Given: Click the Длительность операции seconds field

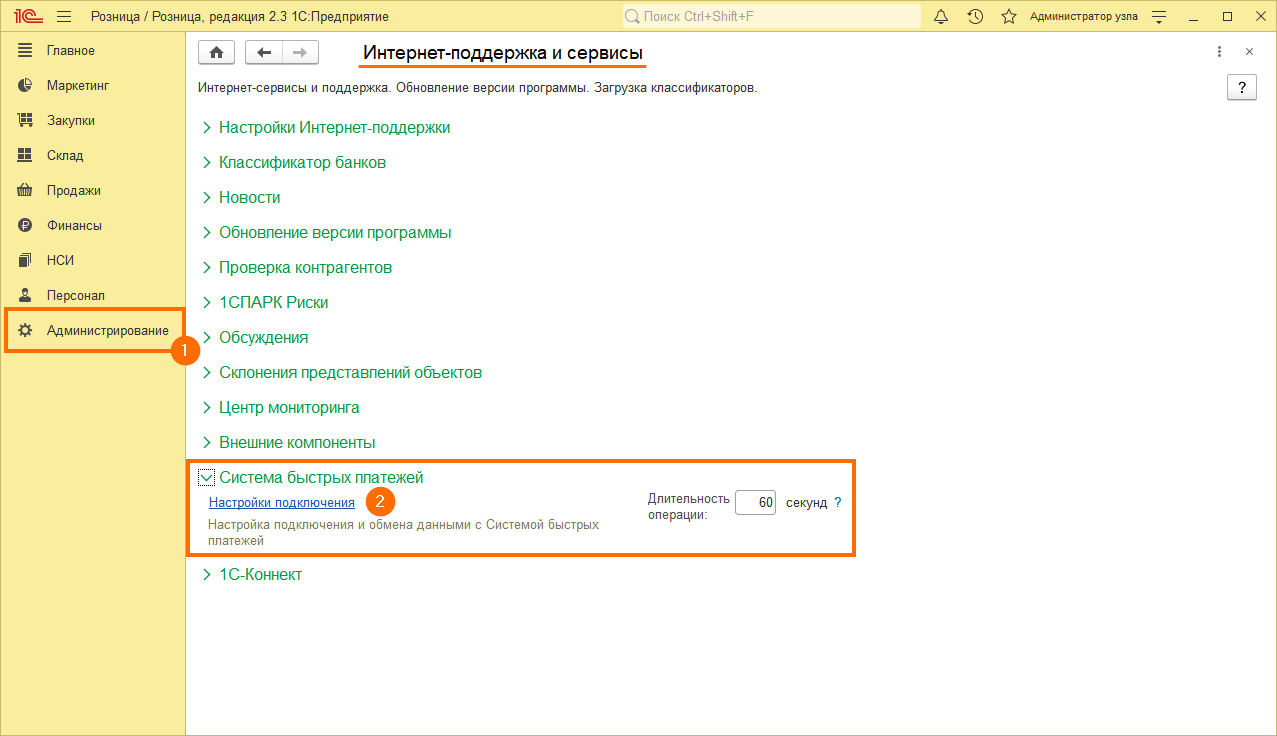Looking at the screenshot, I should [755, 503].
